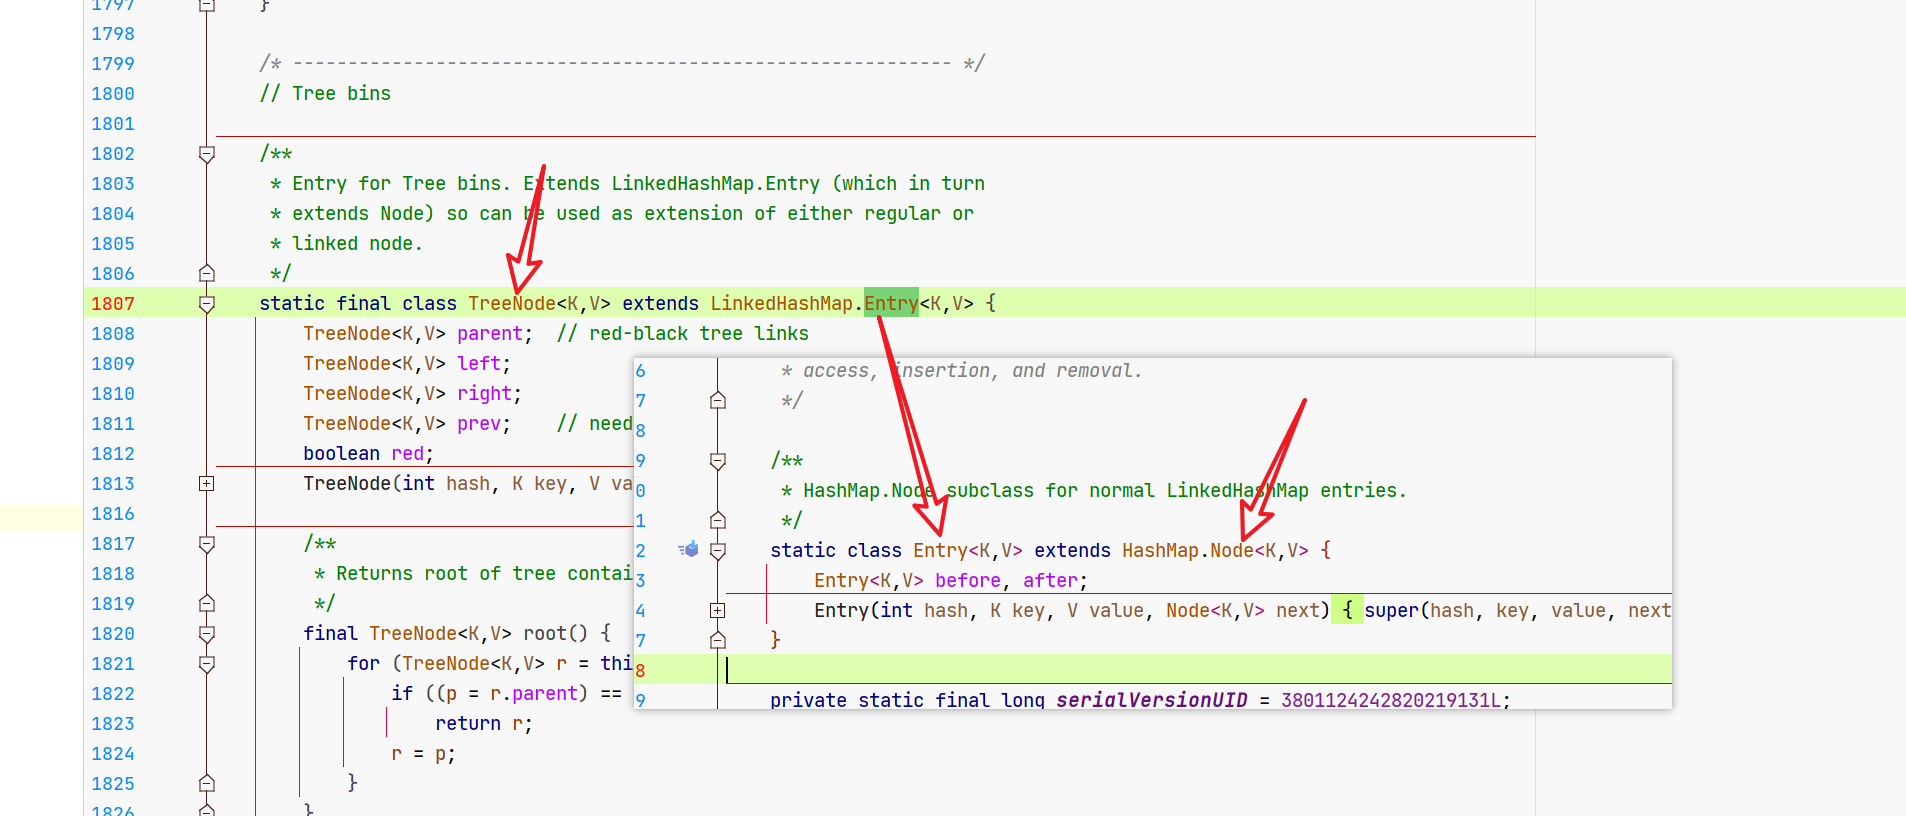Click the 'next' parameter name in the Entry constructor
The height and width of the screenshot is (816, 1906).
[1298, 610]
